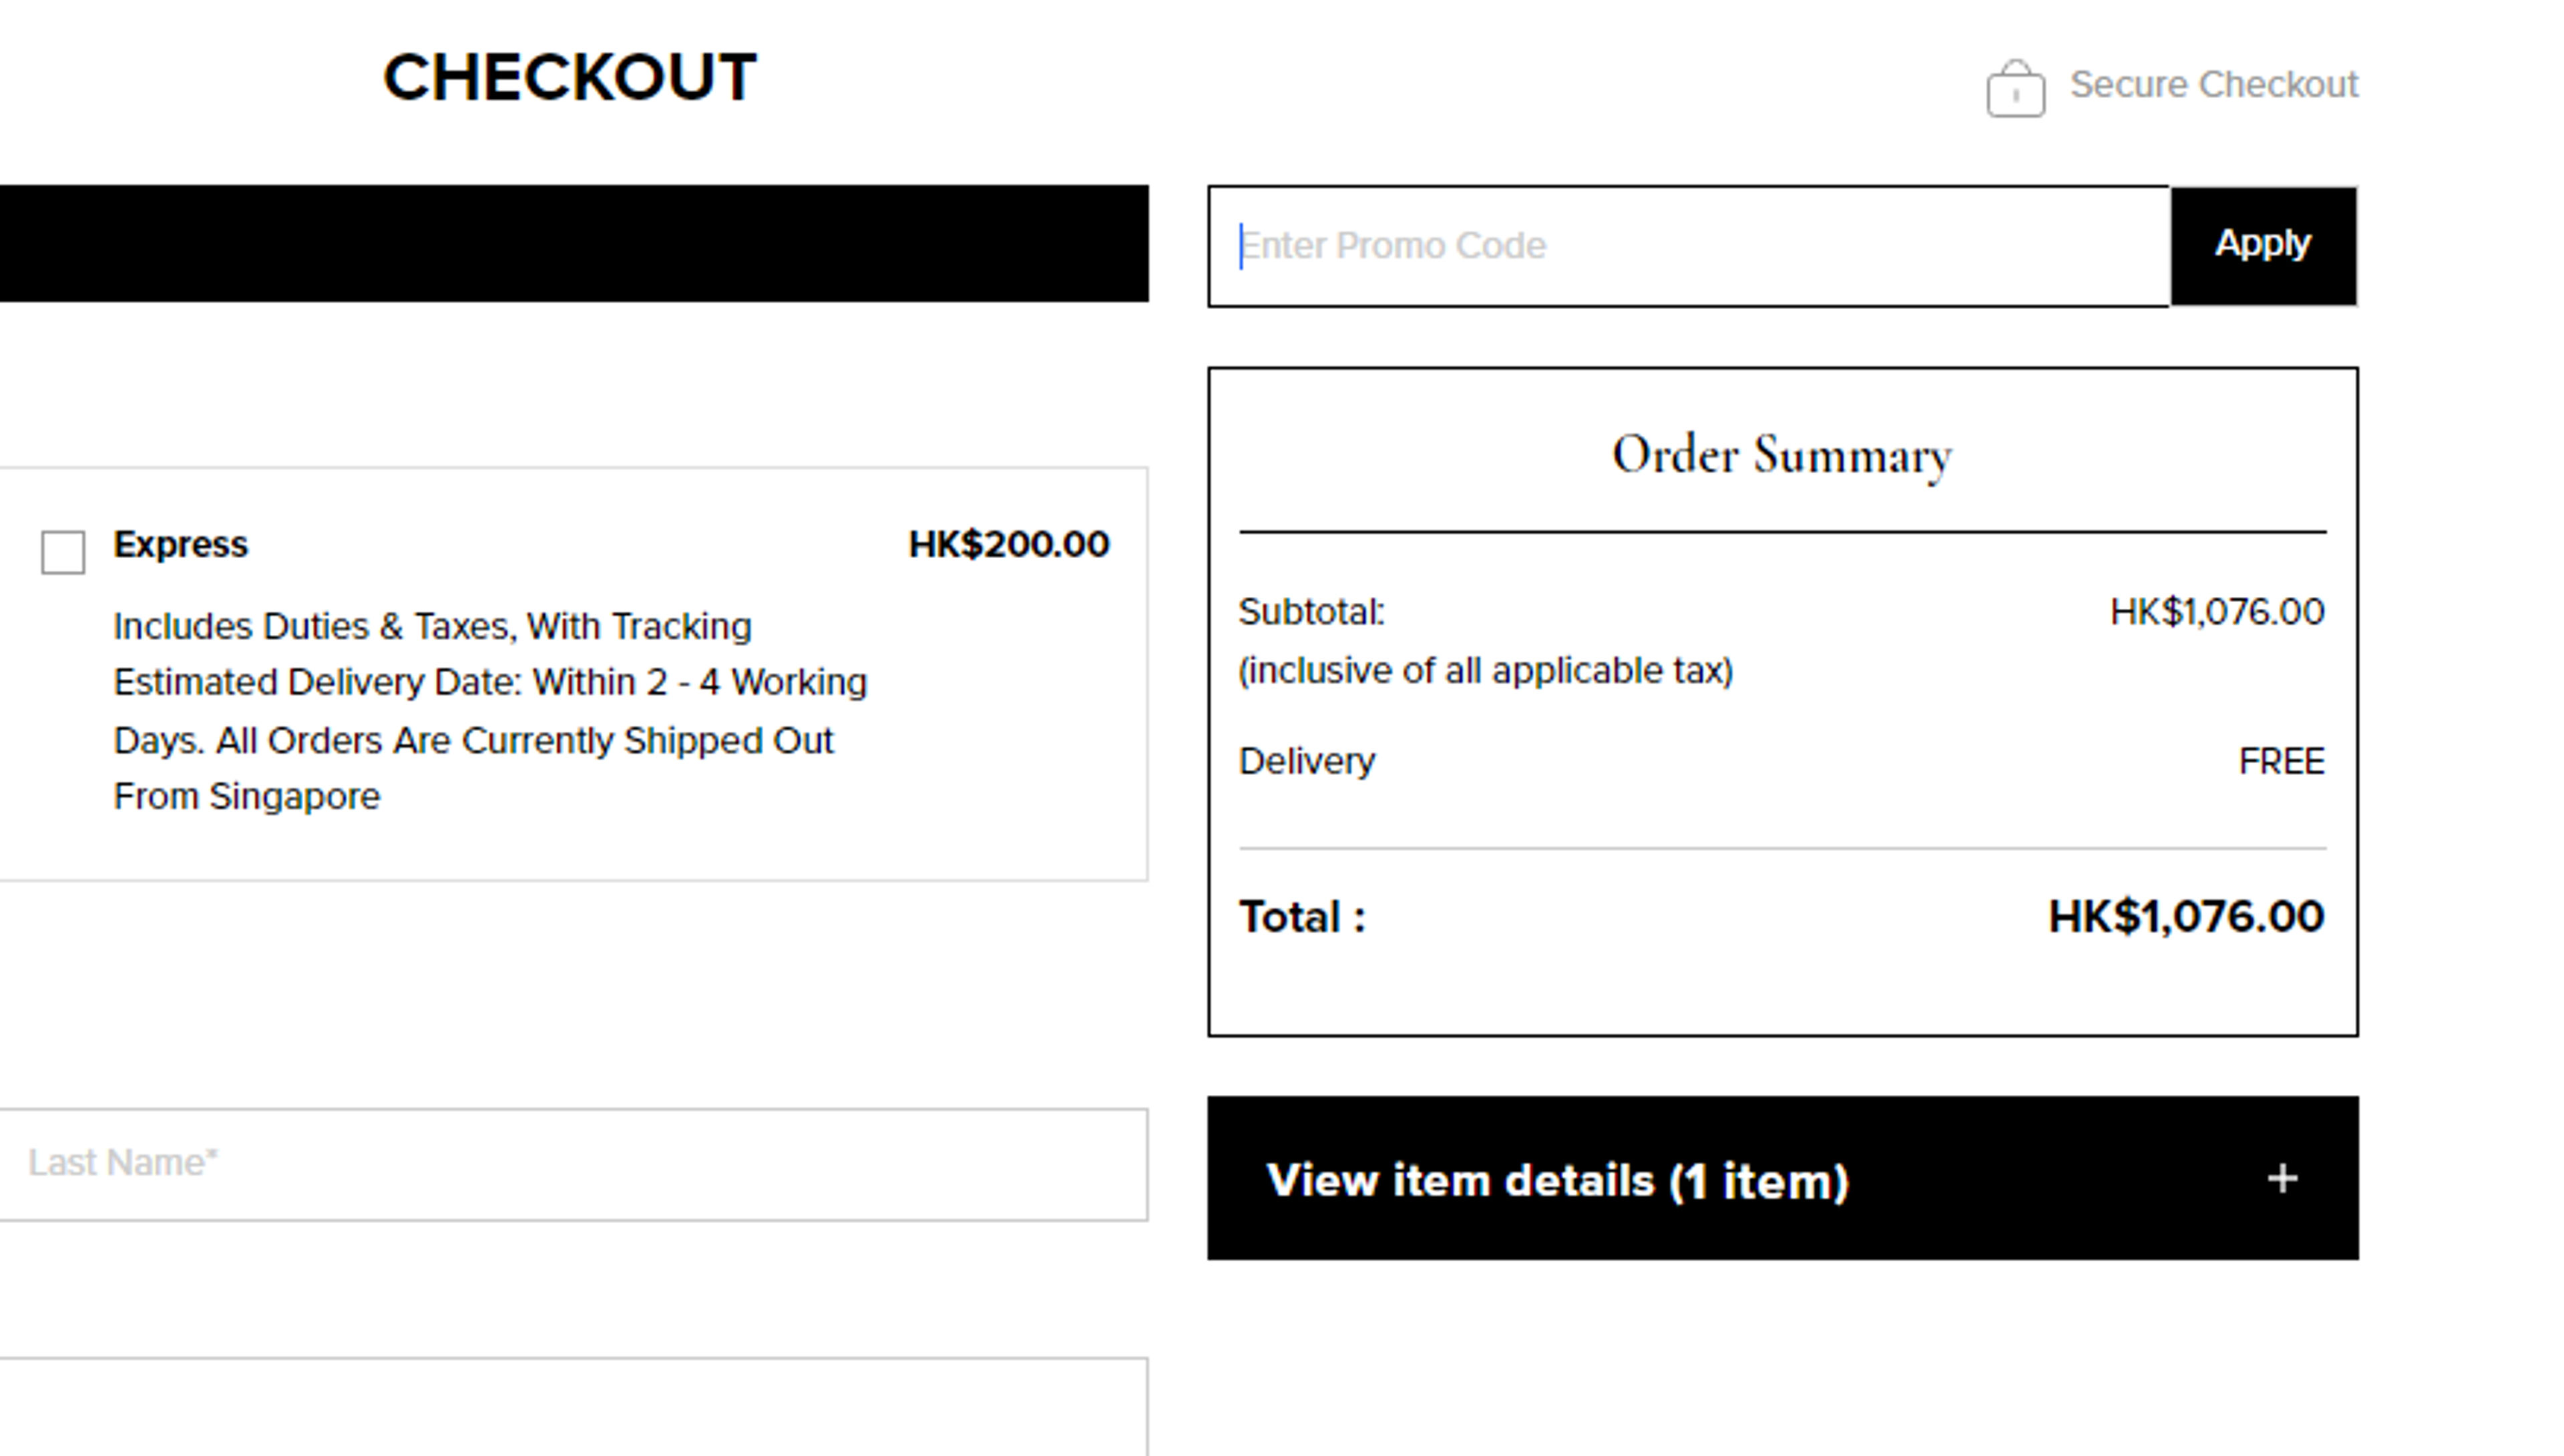Viewport: 2564px width, 1456px height.
Task: Click the FREE delivery value
Action: pos(2281,762)
